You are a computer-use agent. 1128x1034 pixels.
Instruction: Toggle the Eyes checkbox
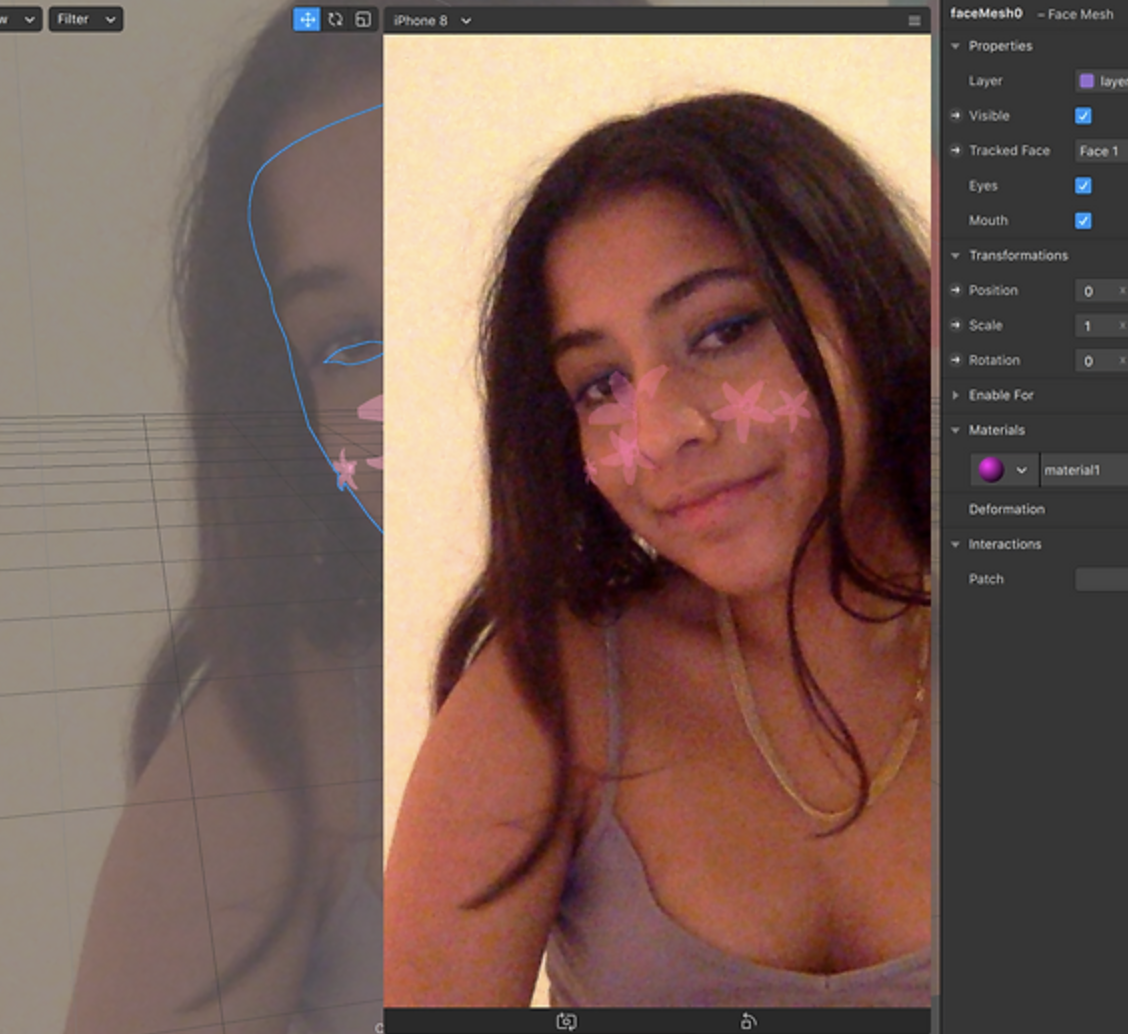click(x=1083, y=186)
